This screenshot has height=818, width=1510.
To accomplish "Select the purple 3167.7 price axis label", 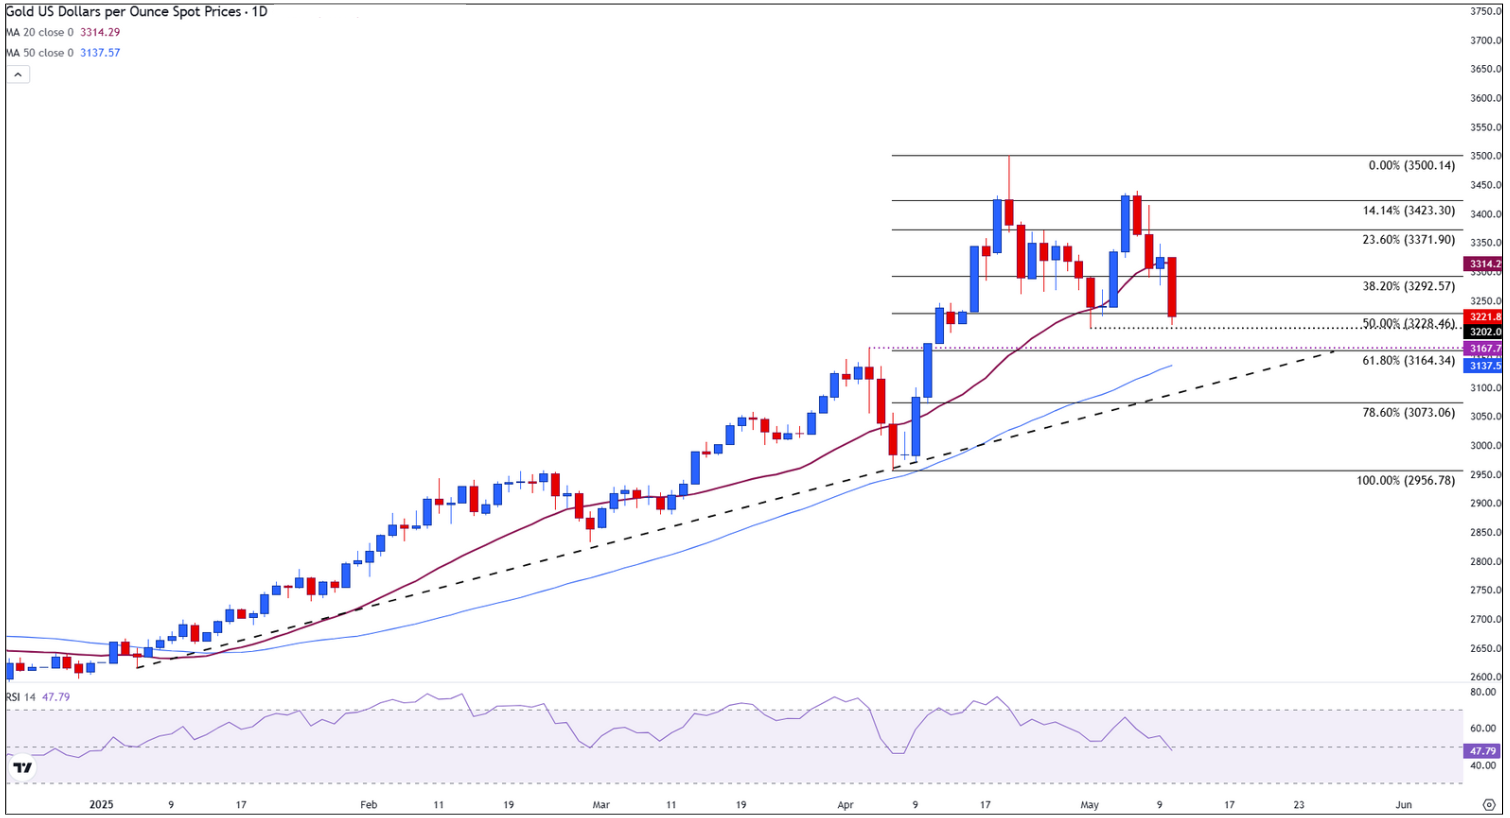I will coord(1485,349).
